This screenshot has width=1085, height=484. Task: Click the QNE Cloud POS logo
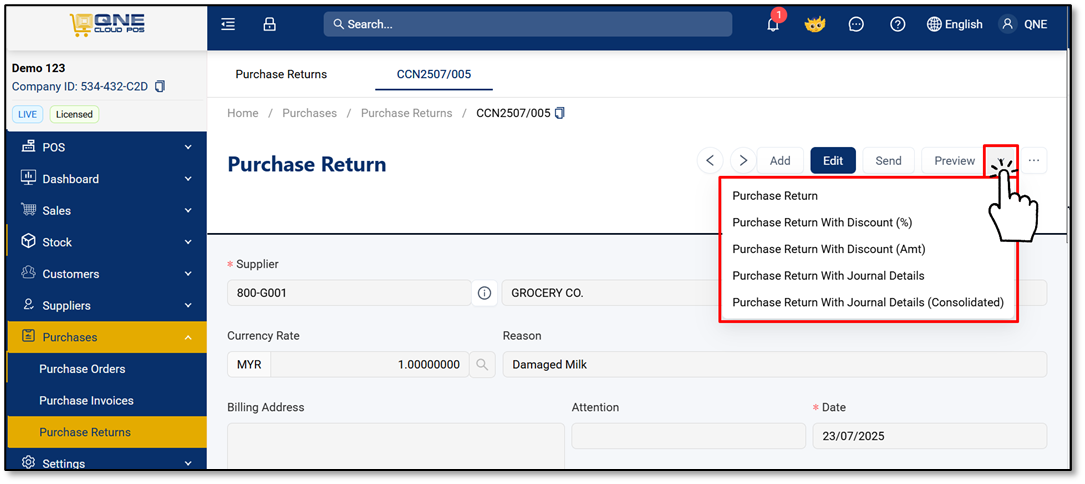click(x=107, y=25)
